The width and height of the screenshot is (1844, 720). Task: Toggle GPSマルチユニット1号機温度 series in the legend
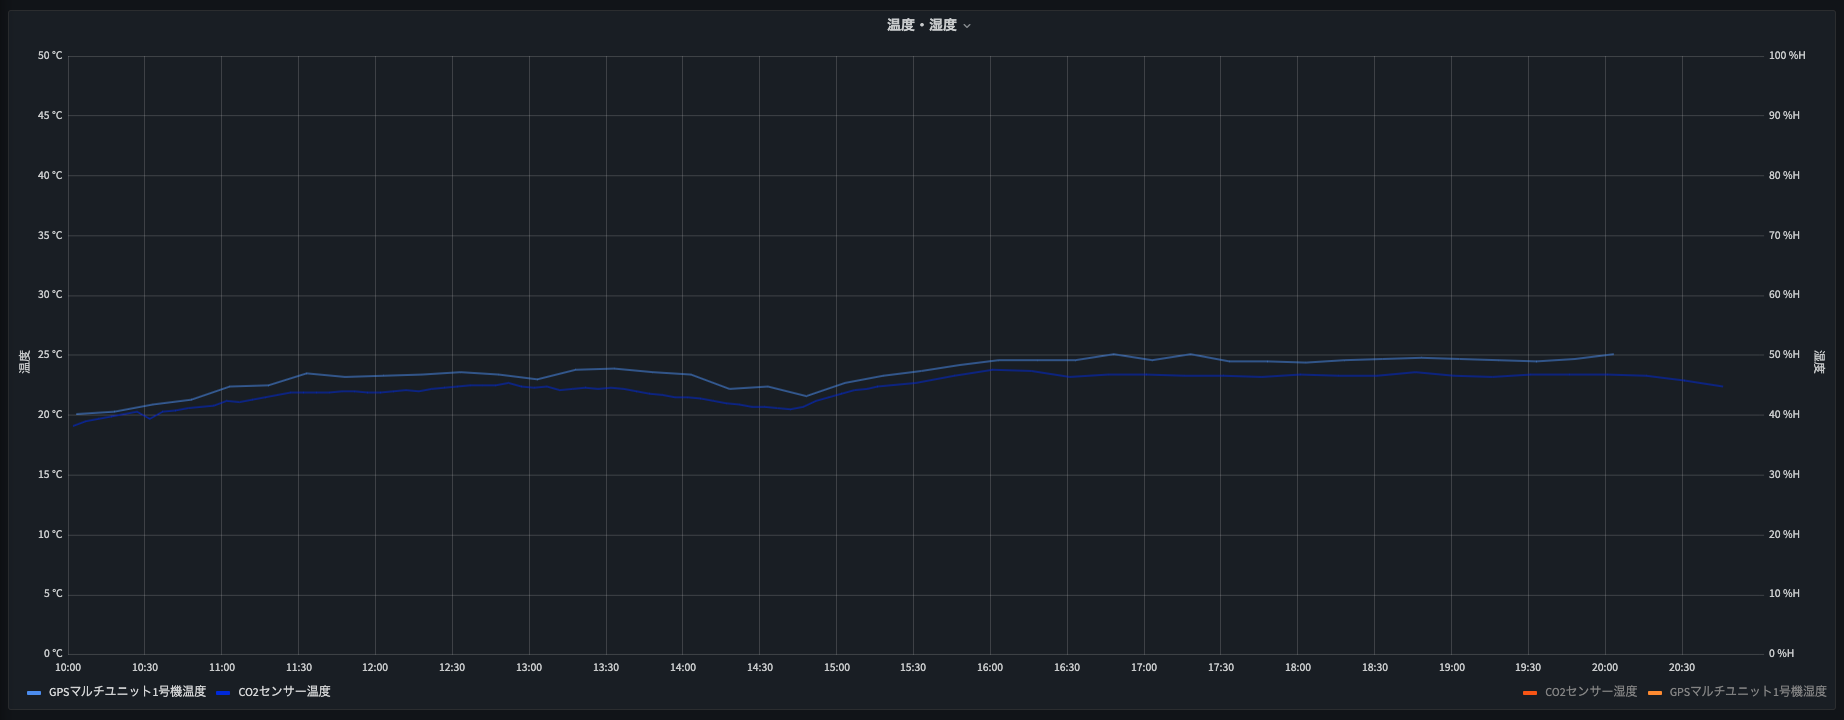tap(127, 692)
